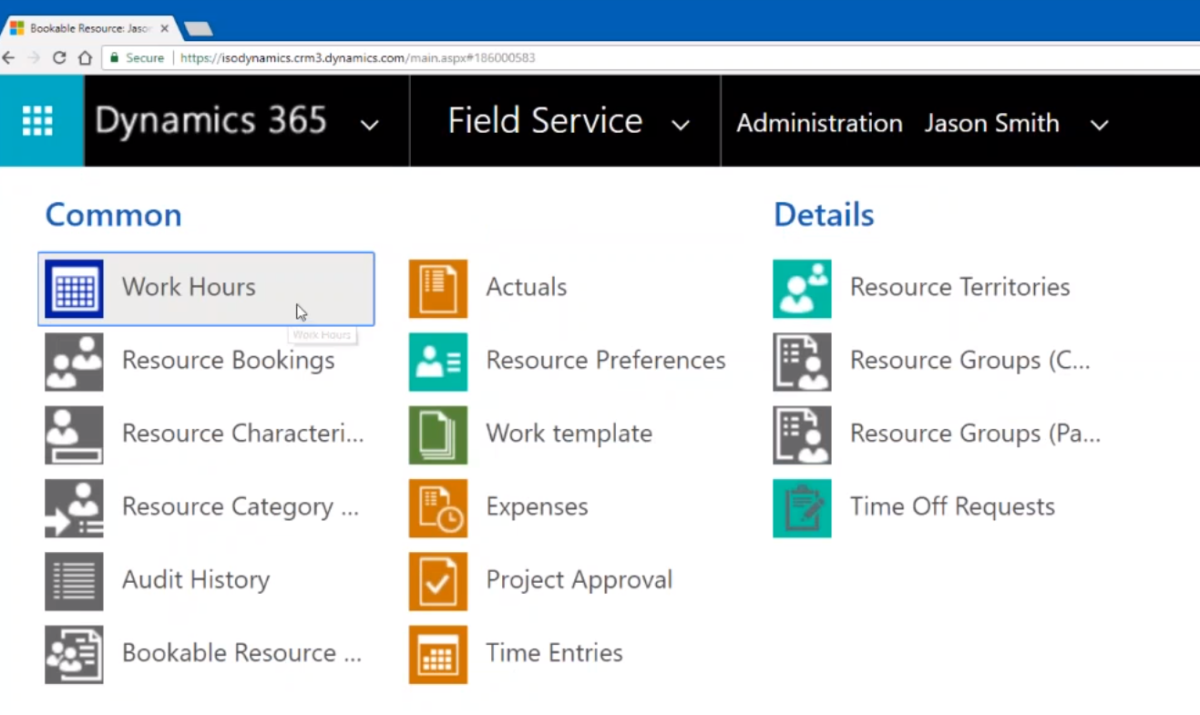
Task: Reload the page in the browser
Action: click(59, 58)
